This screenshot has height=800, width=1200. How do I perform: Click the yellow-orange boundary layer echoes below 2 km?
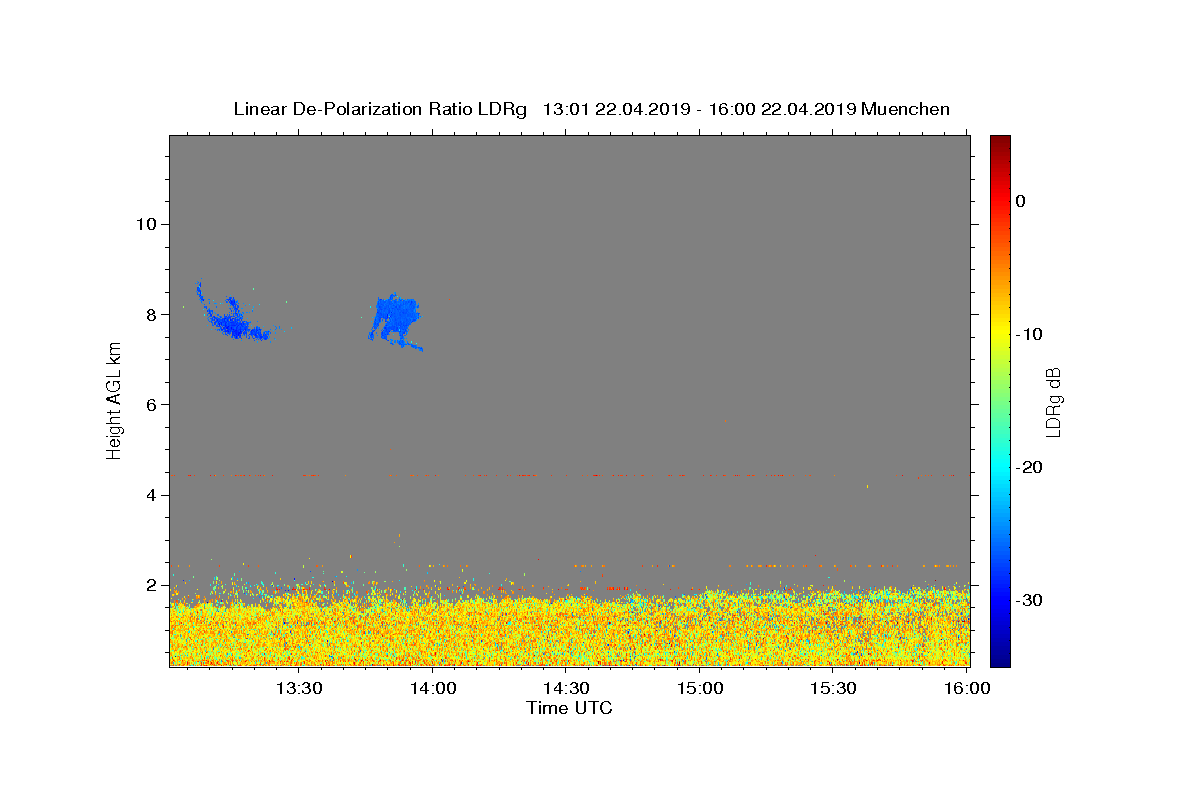coord(569,630)
